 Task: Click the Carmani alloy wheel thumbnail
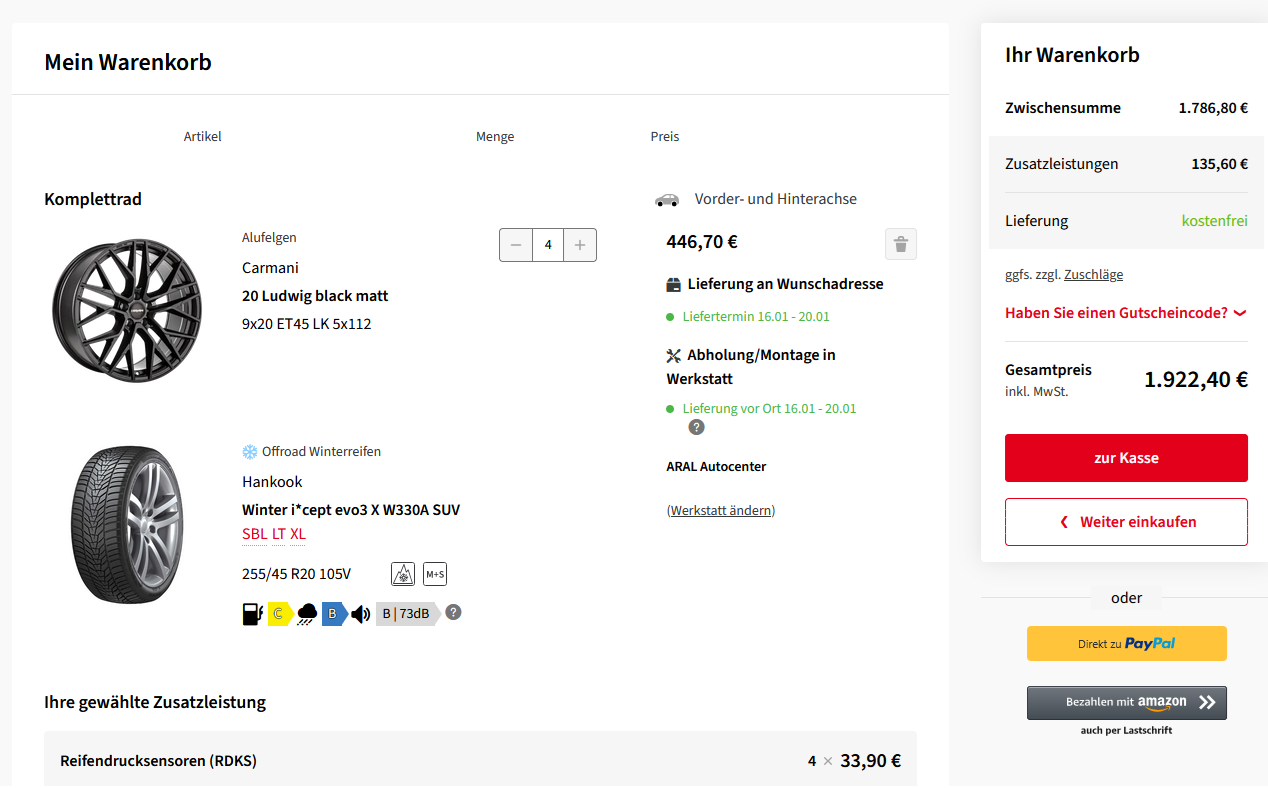[x=127, y=308]
